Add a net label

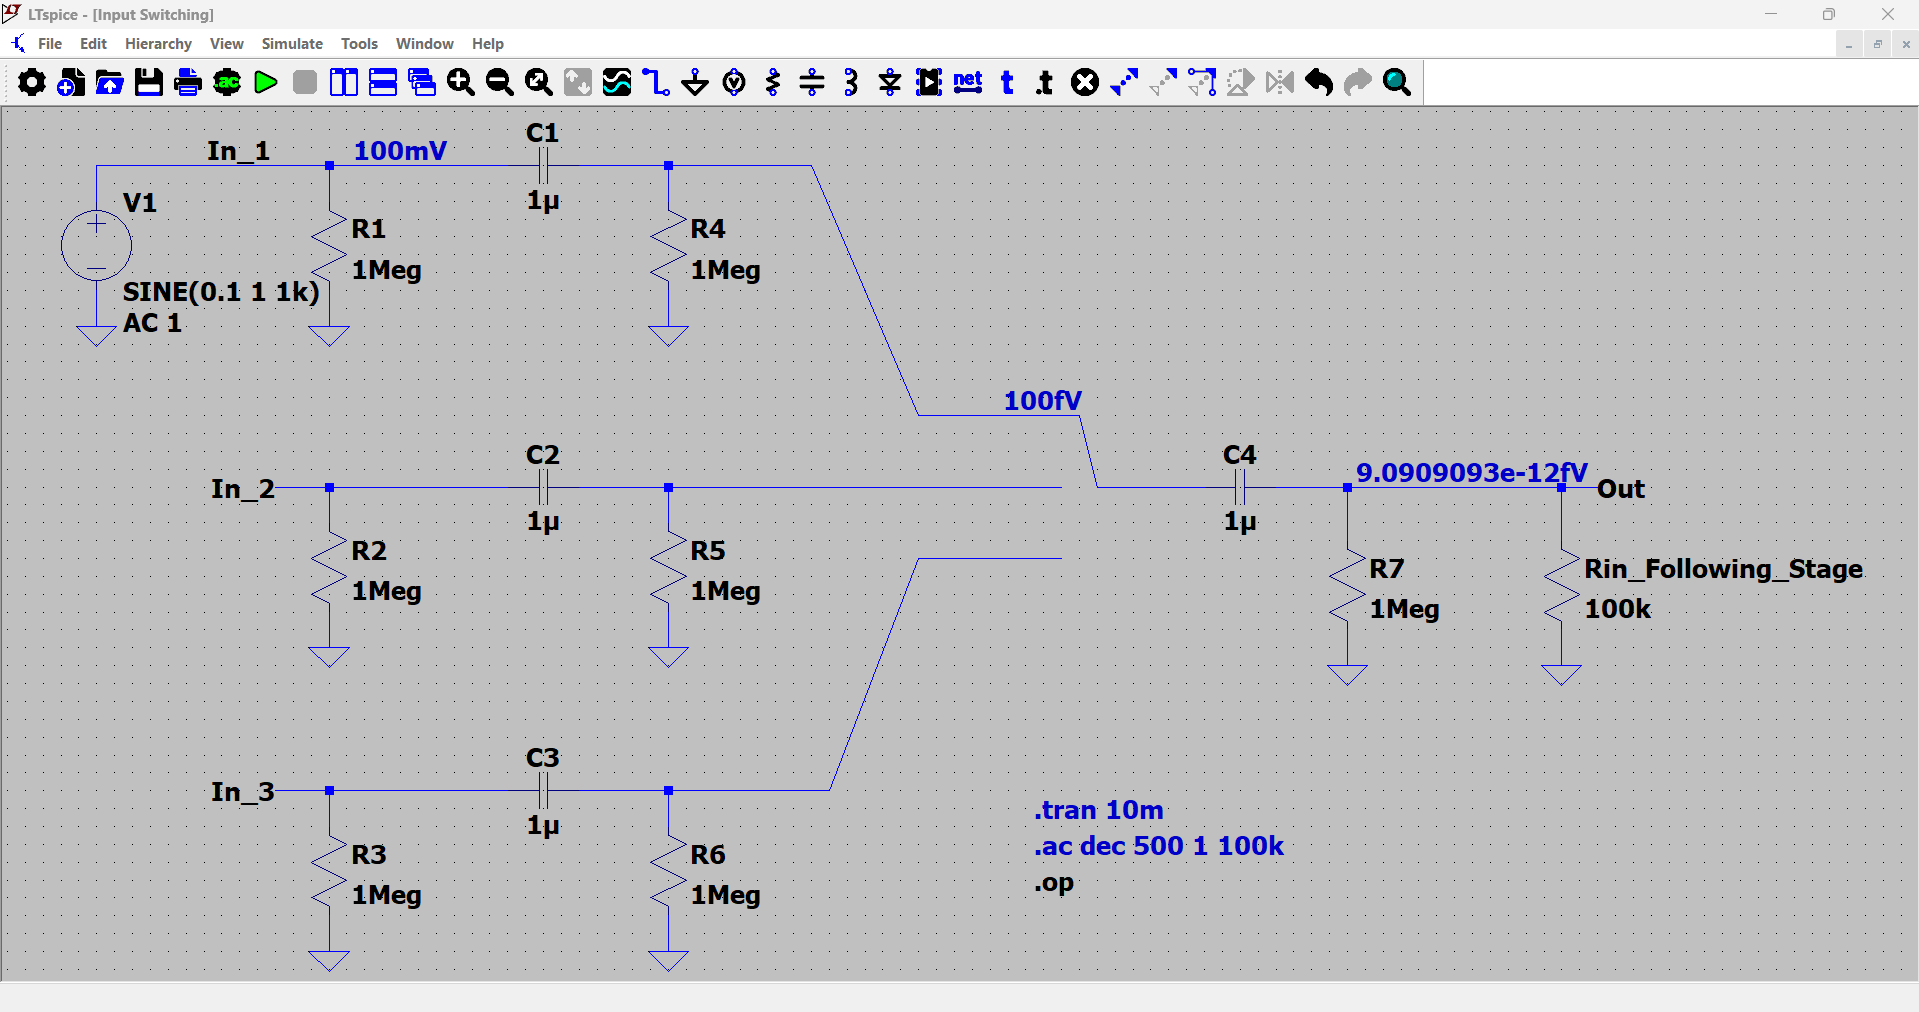[968, 82]
